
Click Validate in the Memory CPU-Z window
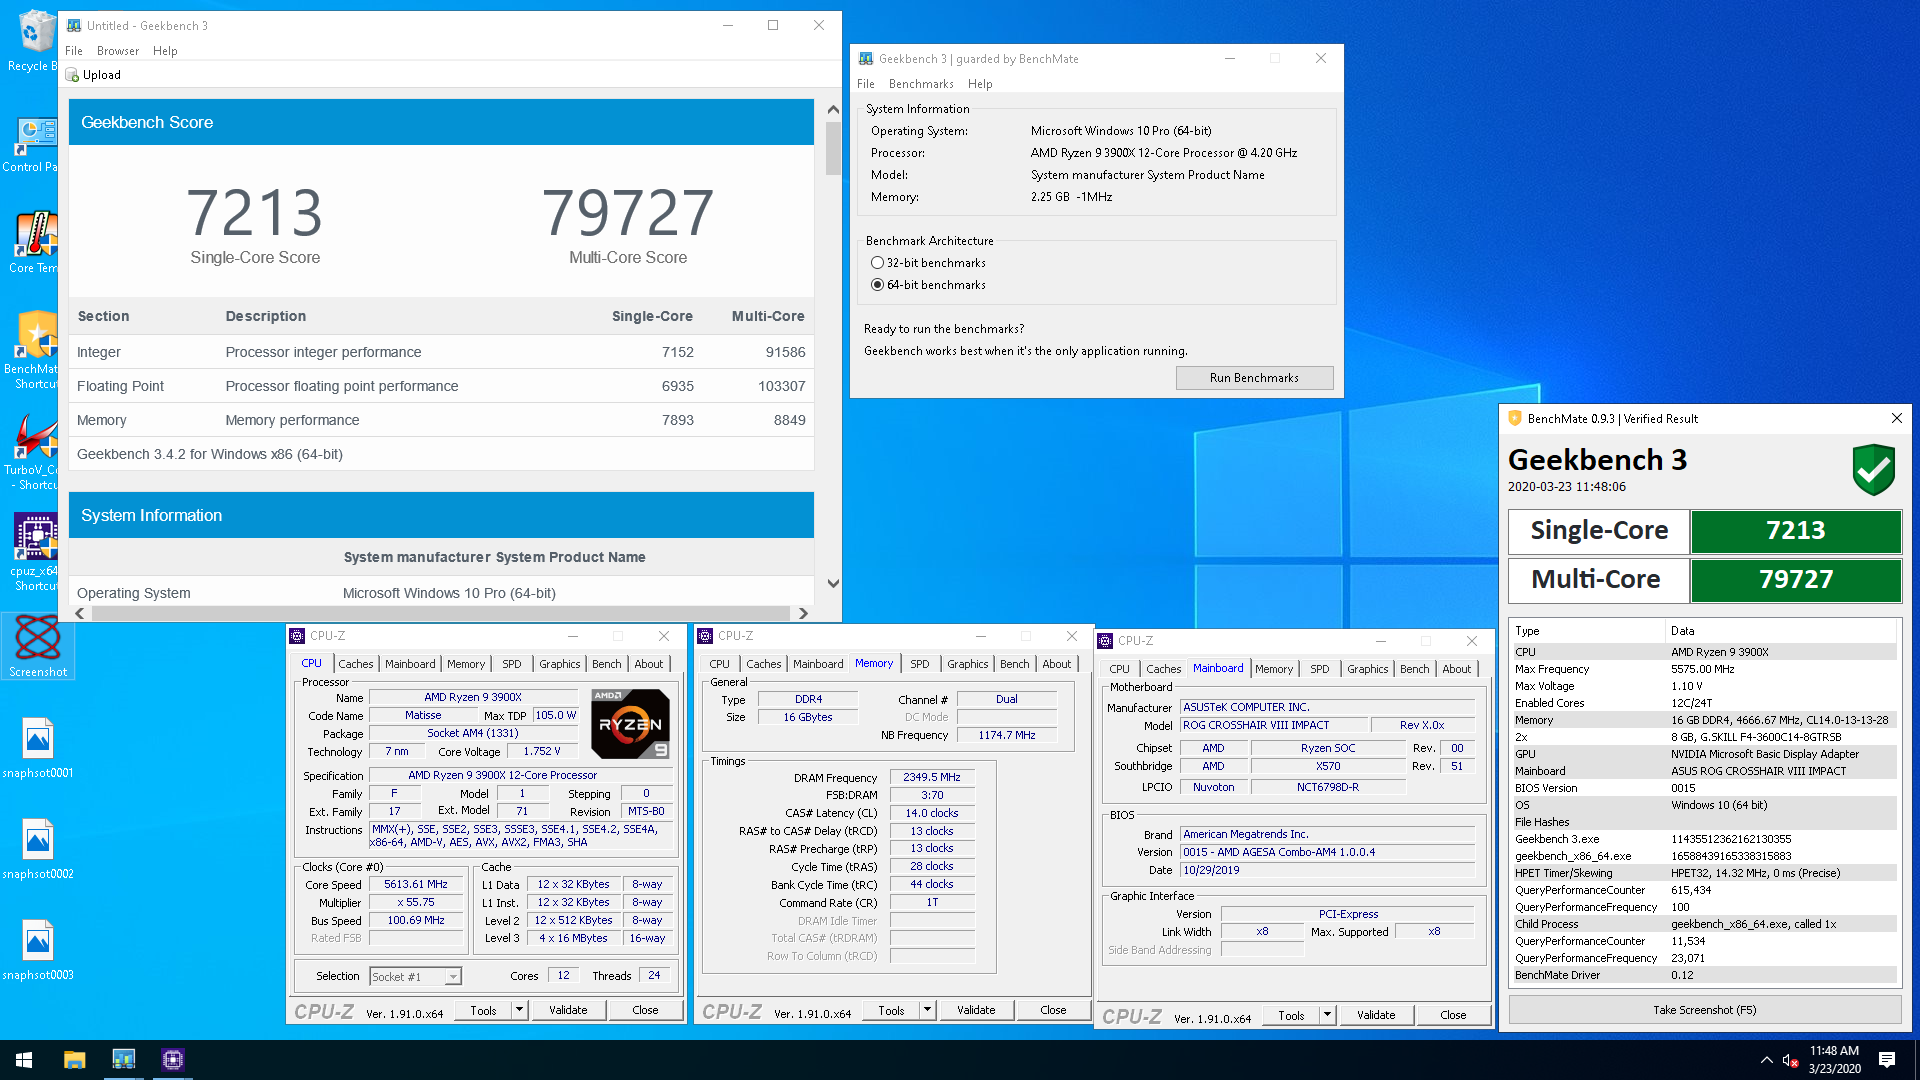[x=976, y=1010]
